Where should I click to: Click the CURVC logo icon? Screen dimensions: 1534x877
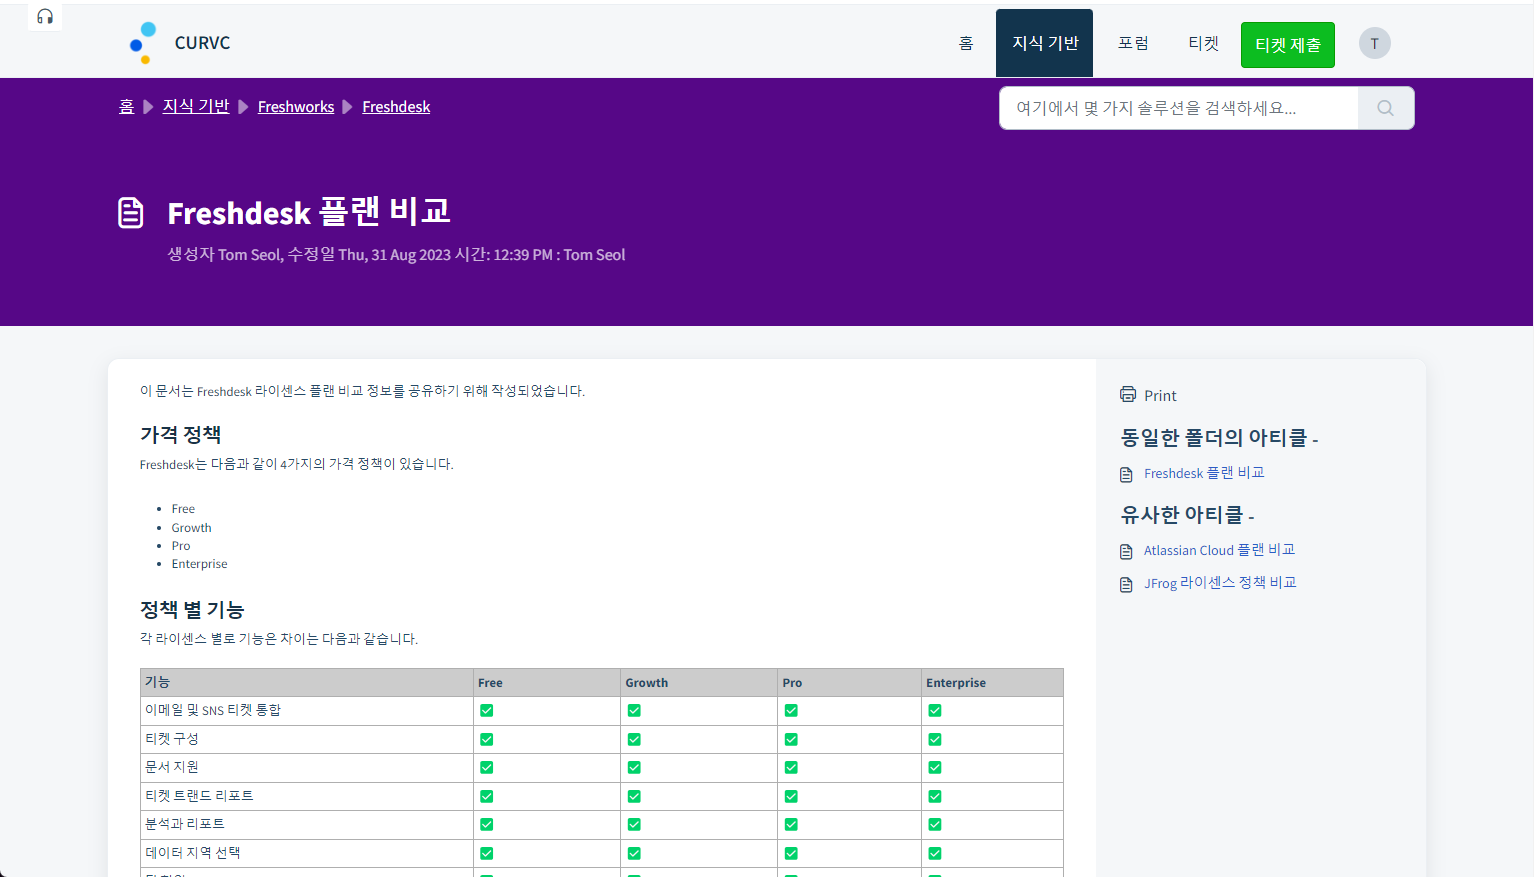[x=143, y=43]
